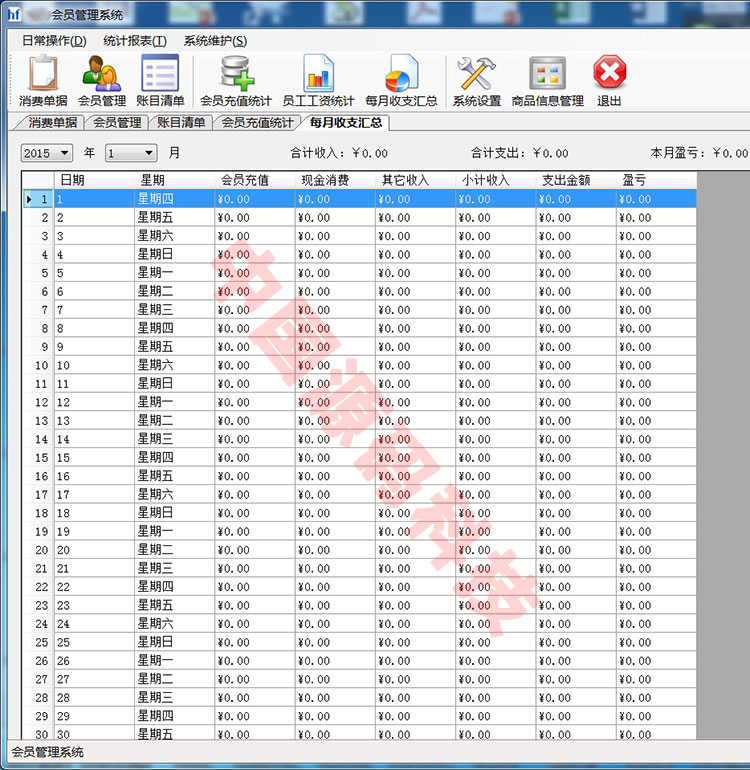This screenshot has height=770, width=750.
Task: Switch to the 会员充值统计 tab
Action: (257, 122)
